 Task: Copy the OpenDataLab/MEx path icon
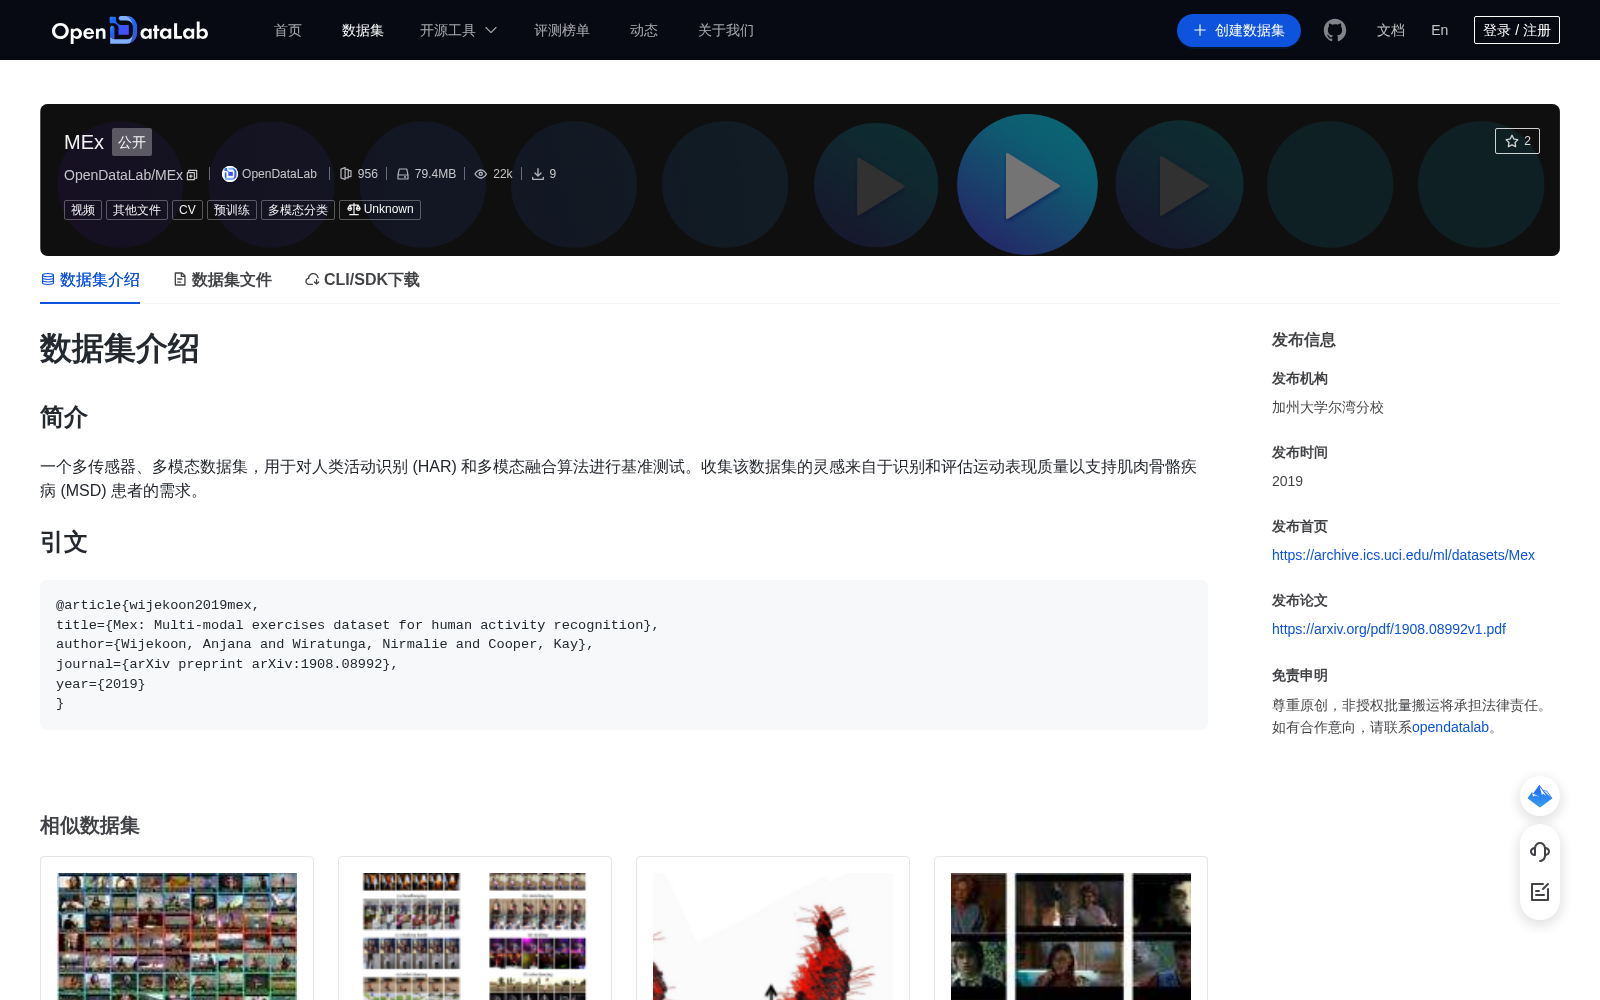(x=192, y=175)
